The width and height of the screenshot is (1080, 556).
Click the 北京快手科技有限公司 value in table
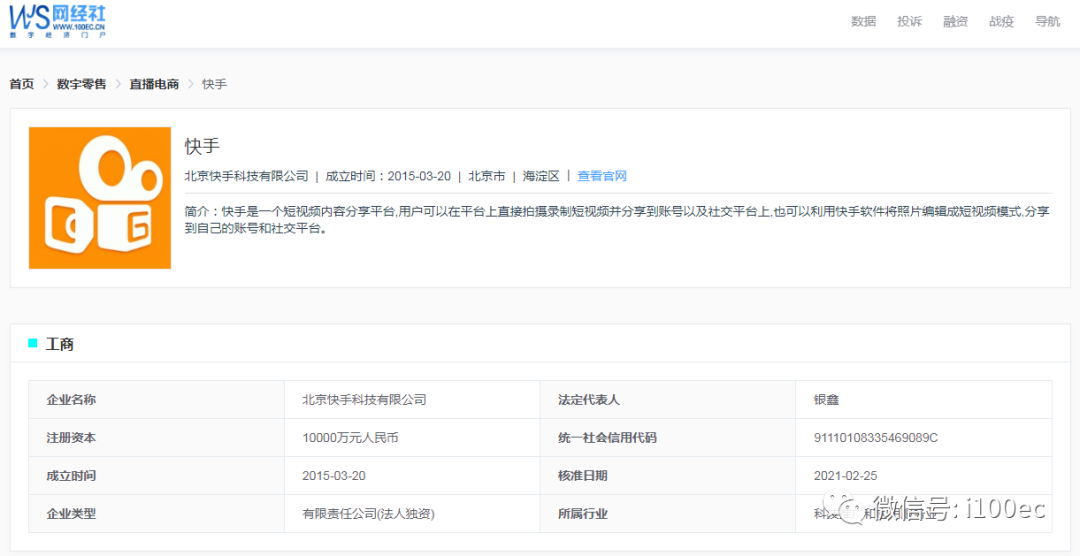(364, 400)
